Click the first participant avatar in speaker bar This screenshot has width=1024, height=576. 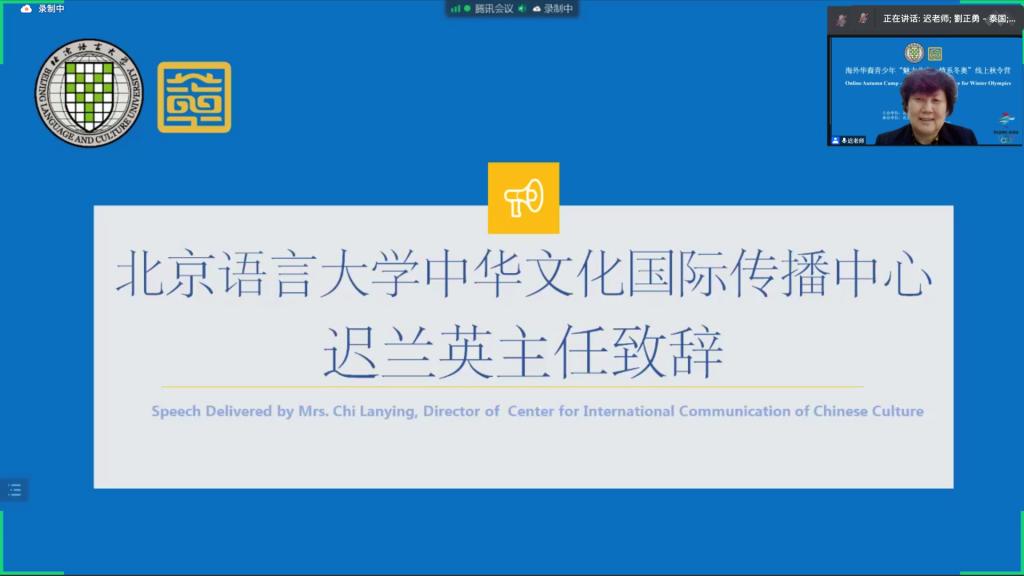842,19
